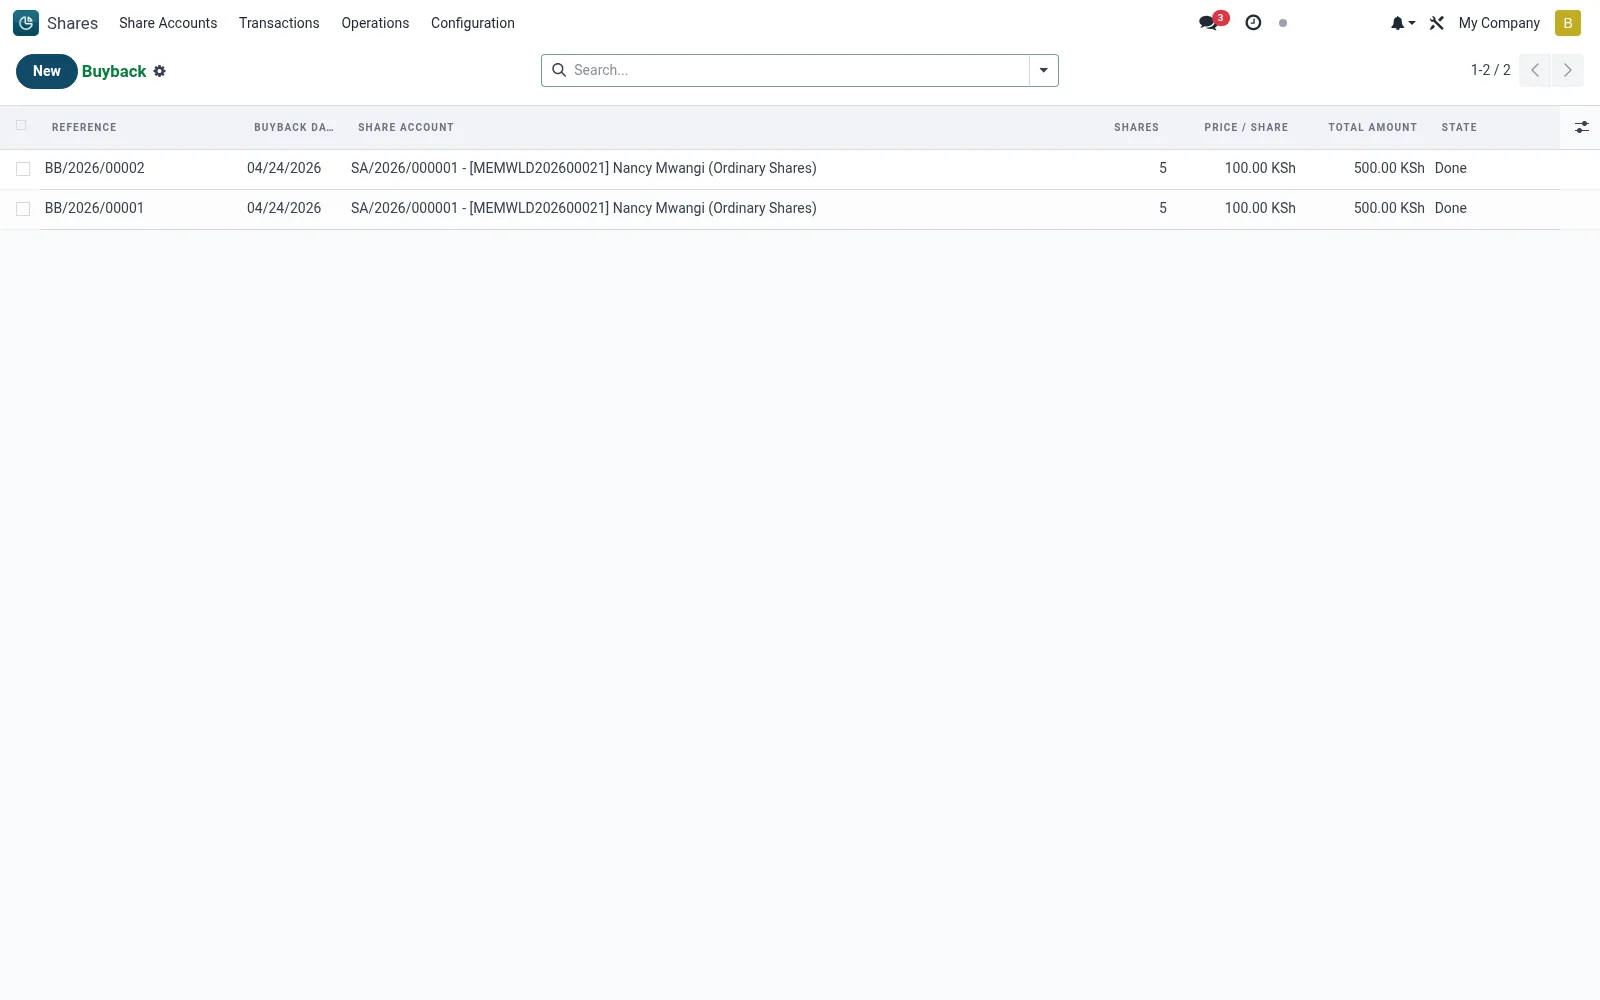Select all records with header checkbox
The image size is (1600, 1000).
pyautogui.click(x=21, y=126)
